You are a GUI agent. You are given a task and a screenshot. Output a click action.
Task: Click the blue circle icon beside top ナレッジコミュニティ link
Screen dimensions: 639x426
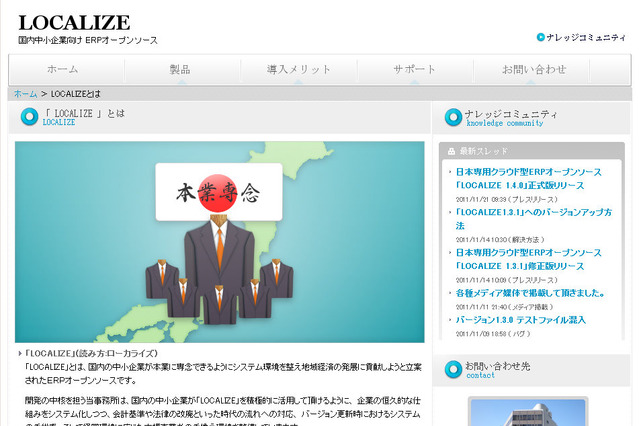pyautogui.click(x=541, y=38)
